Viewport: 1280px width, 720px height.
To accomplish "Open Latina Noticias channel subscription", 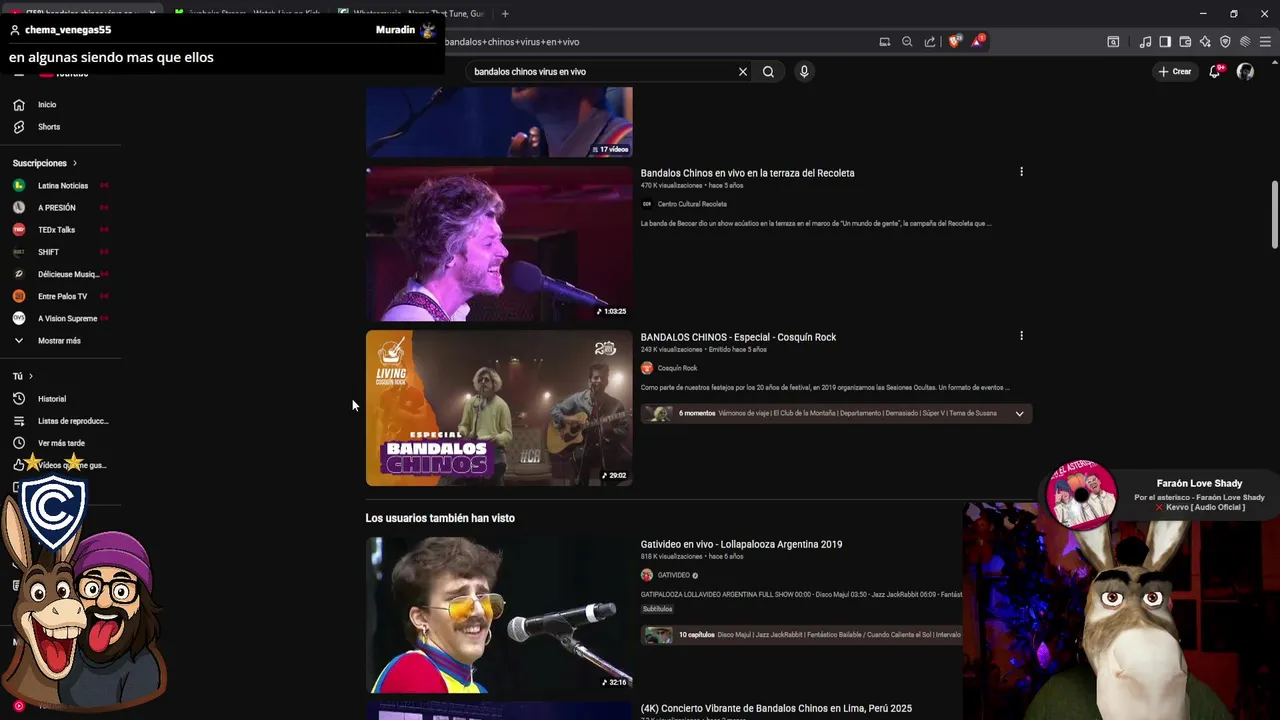I will pyautogui.click(x=62, y=186).
